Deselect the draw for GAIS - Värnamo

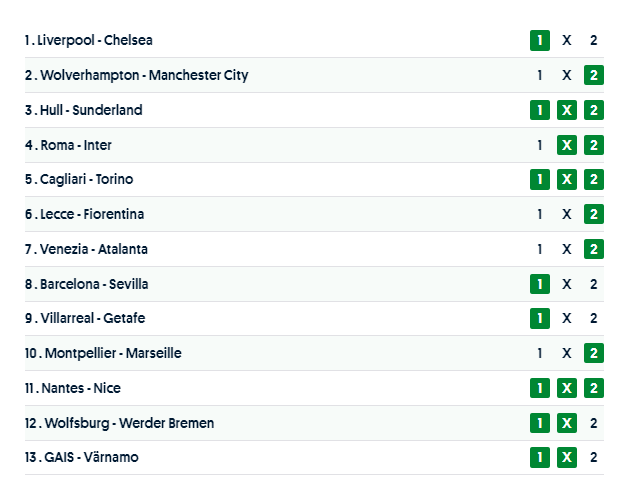(x=567, y=457)
